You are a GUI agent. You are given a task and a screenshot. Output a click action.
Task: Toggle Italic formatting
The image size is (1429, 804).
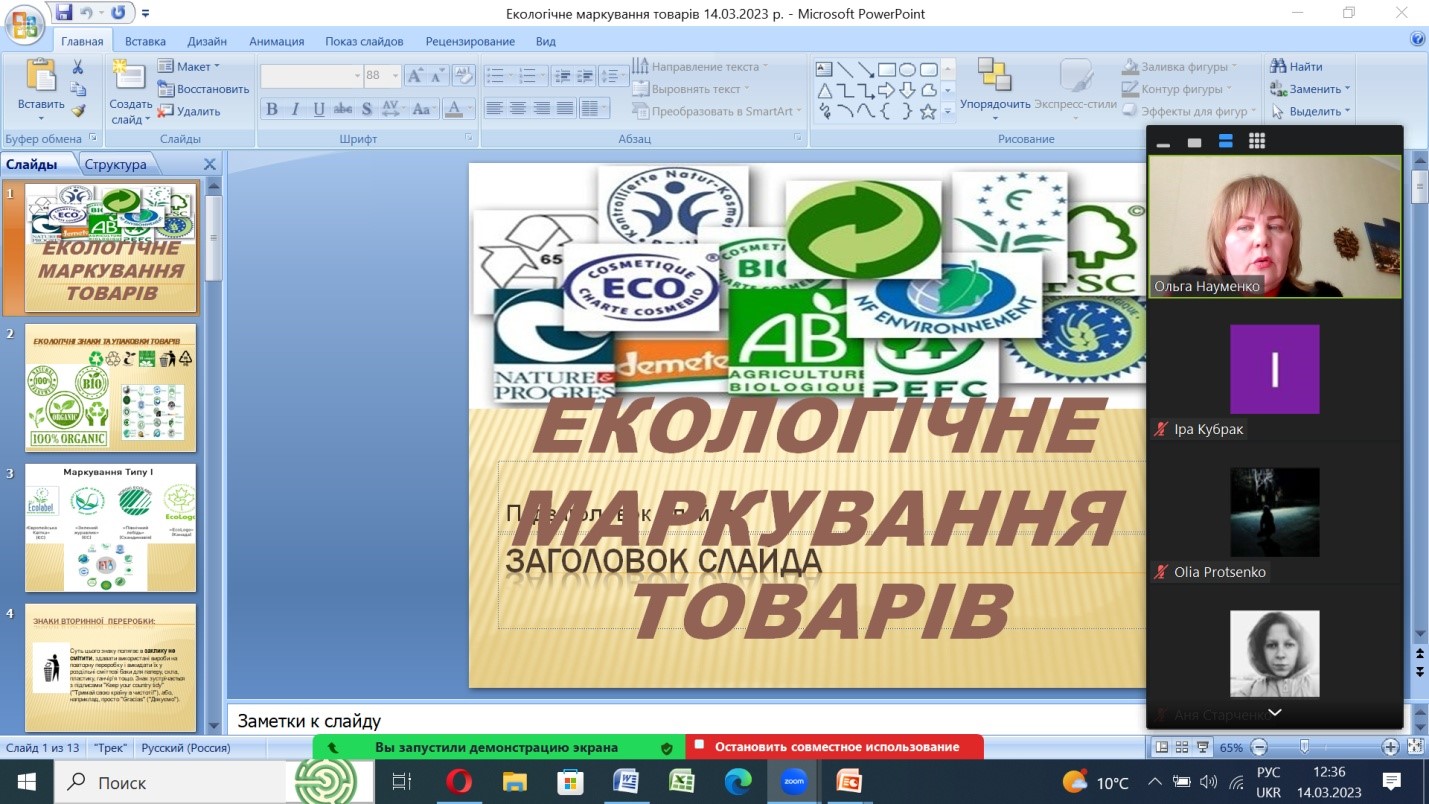(x=295, y=109)
